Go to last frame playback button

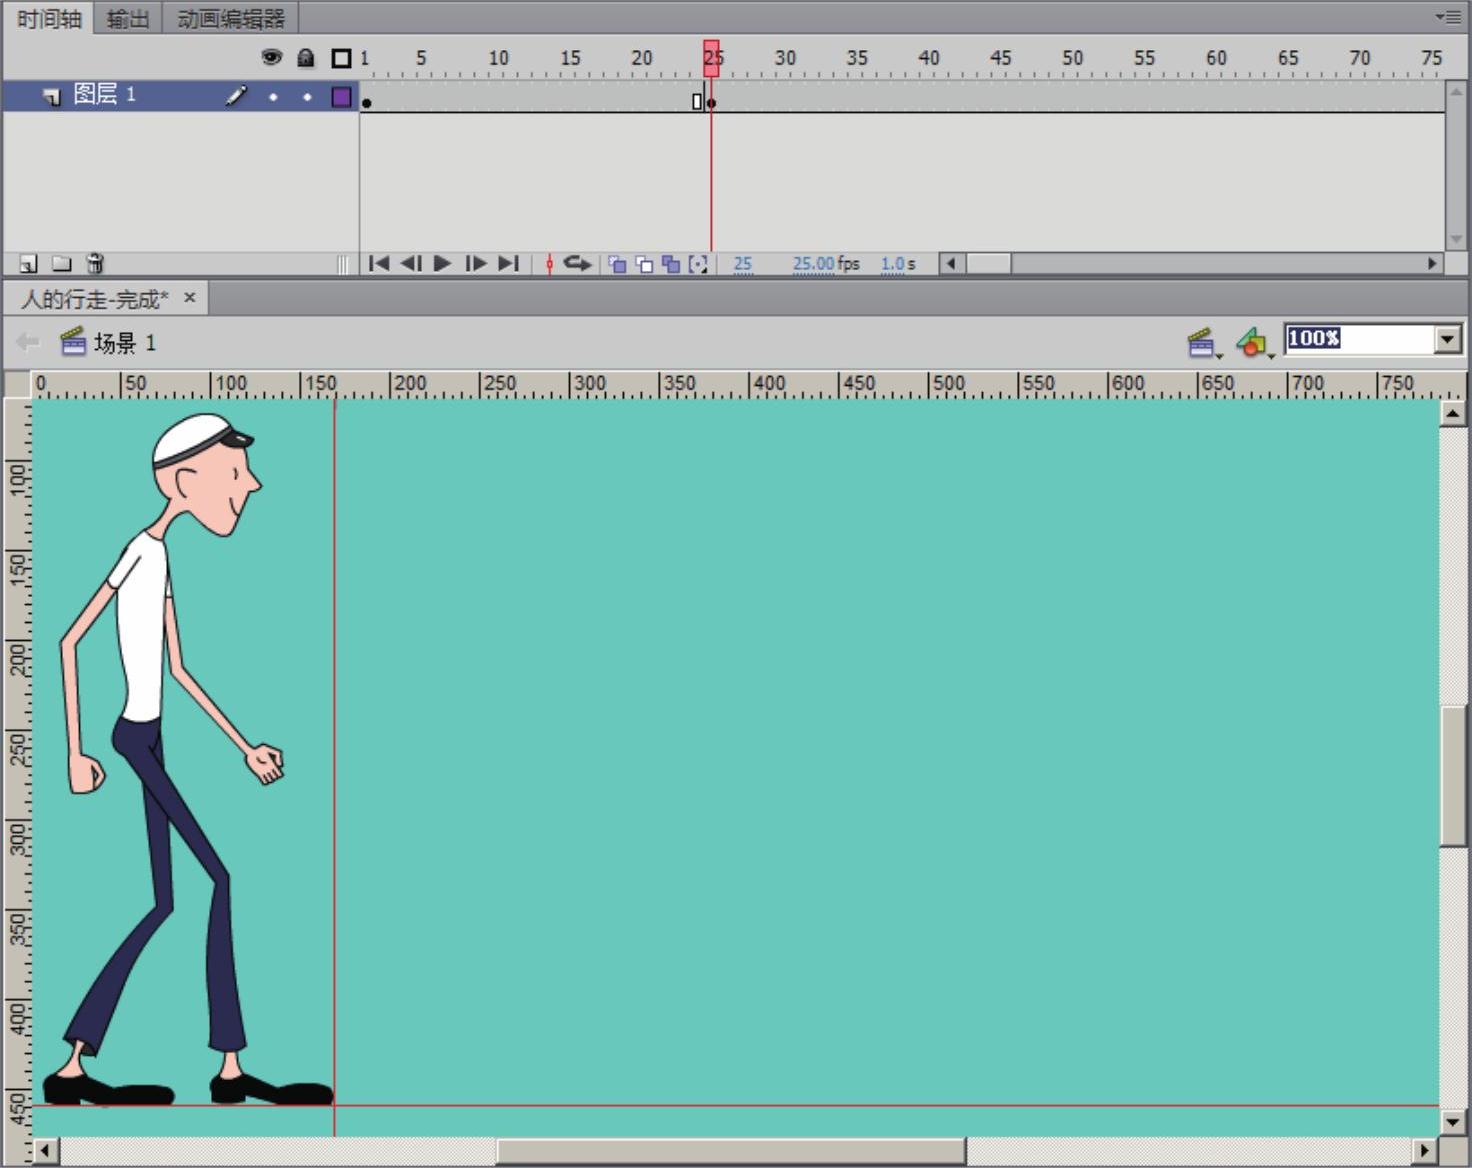[508, 263]
